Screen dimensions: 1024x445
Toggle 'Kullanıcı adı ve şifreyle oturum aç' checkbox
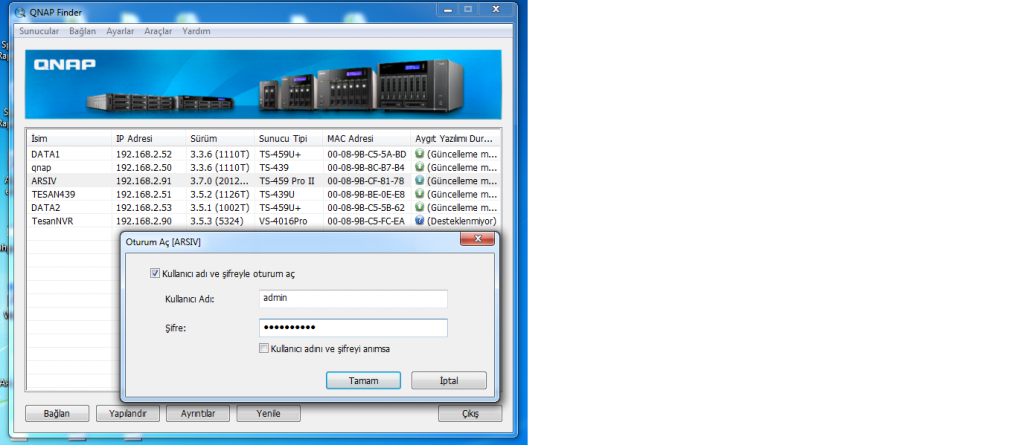pos(155,274)
